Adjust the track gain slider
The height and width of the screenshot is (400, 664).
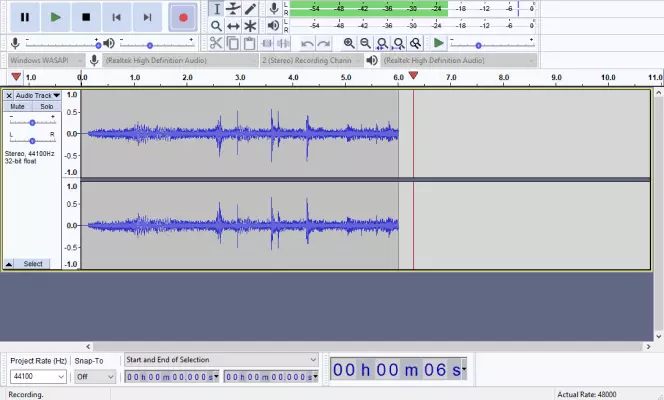[x=32, y=122]
